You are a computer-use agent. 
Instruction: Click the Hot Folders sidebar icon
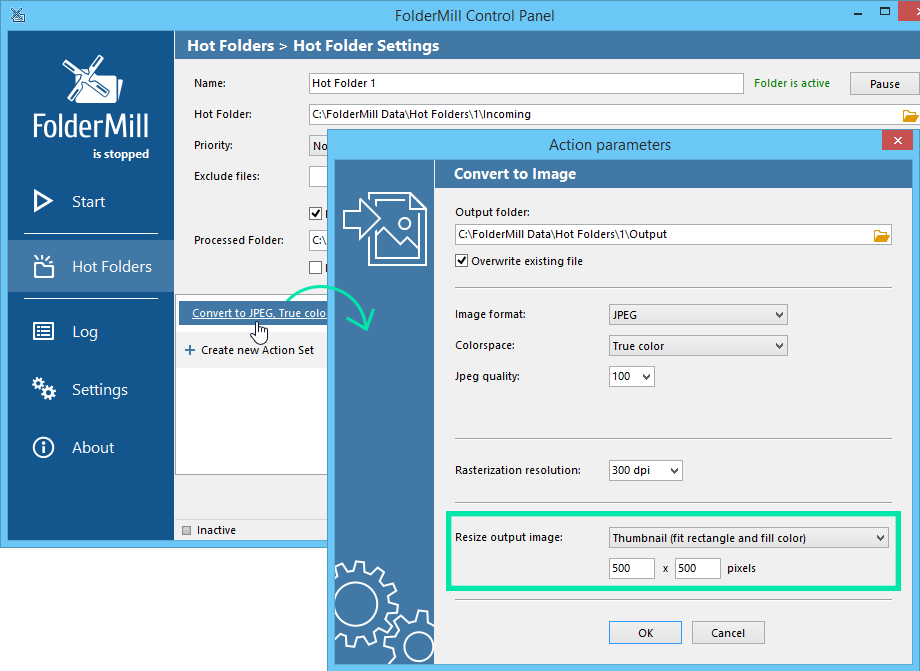coord(43,266)
